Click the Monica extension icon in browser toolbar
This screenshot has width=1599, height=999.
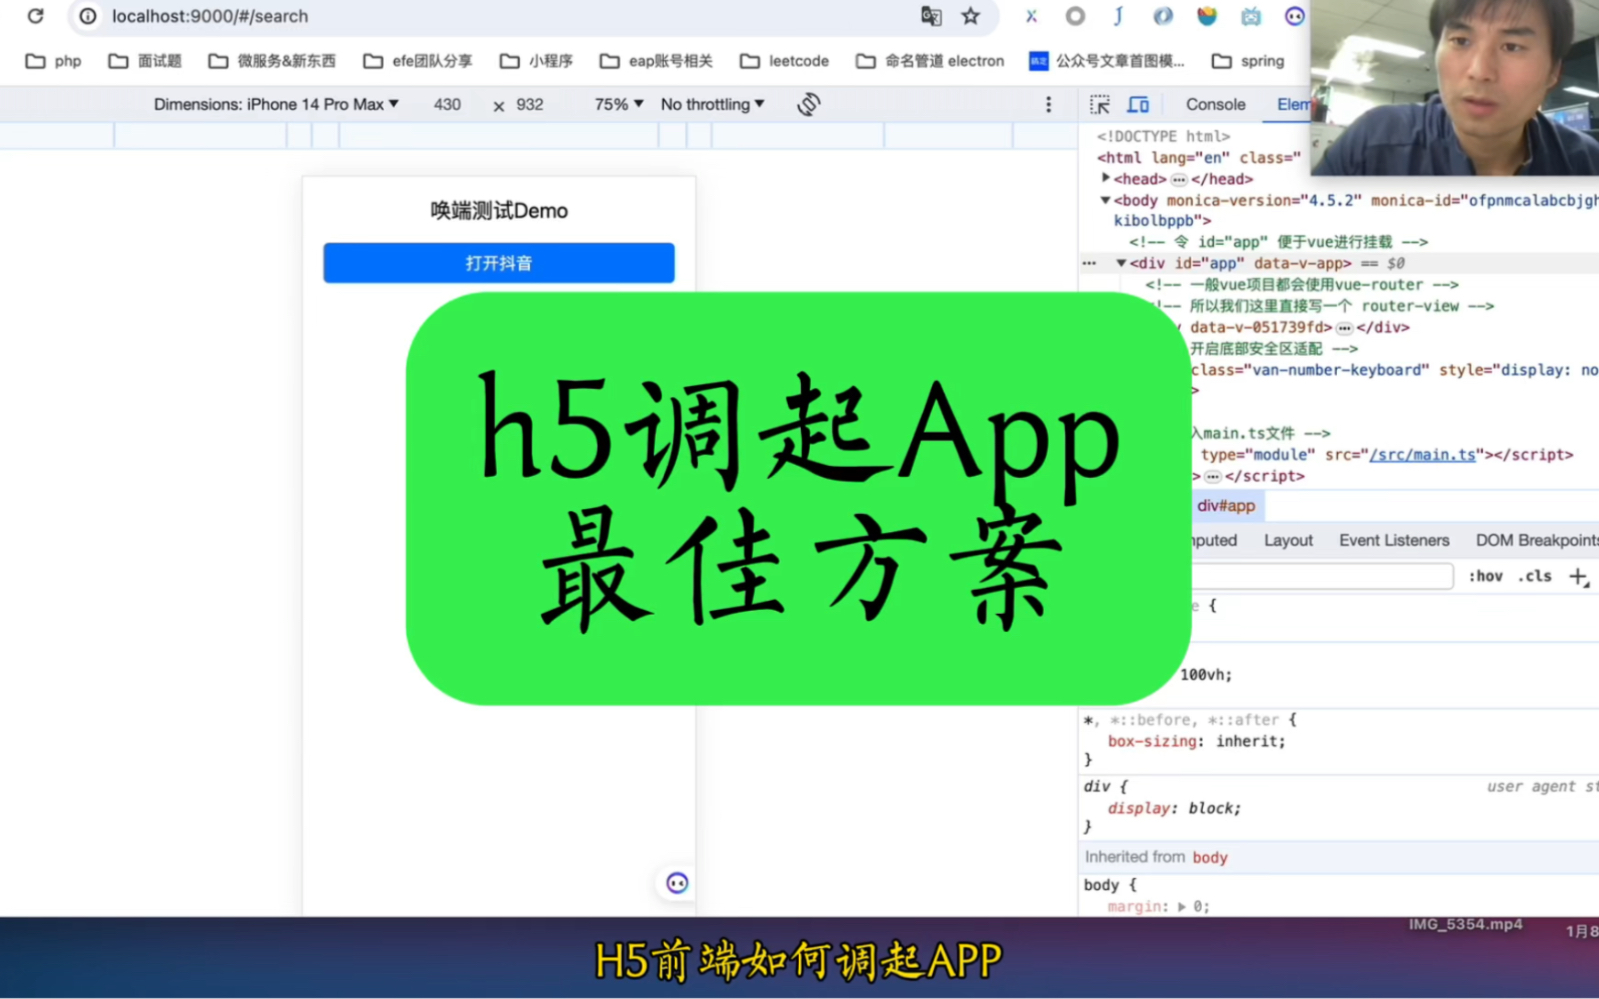1295,16
